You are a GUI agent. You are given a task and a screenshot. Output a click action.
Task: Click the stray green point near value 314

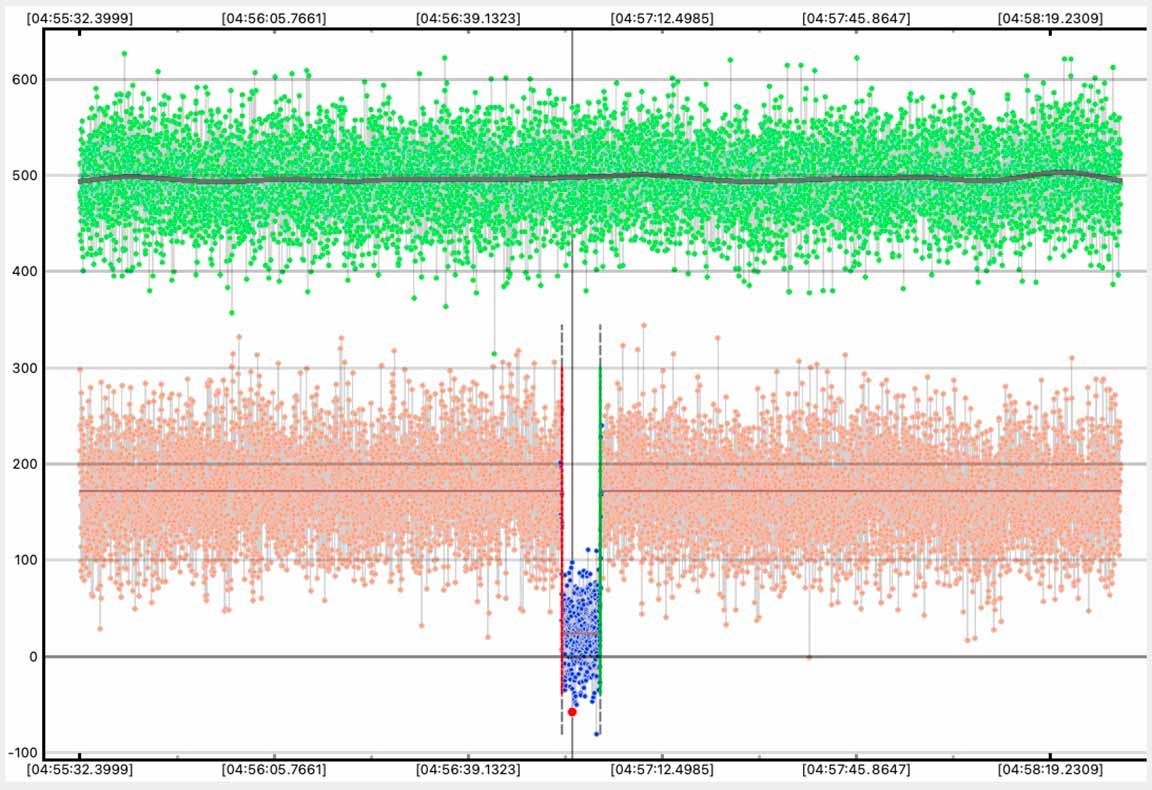494,354
